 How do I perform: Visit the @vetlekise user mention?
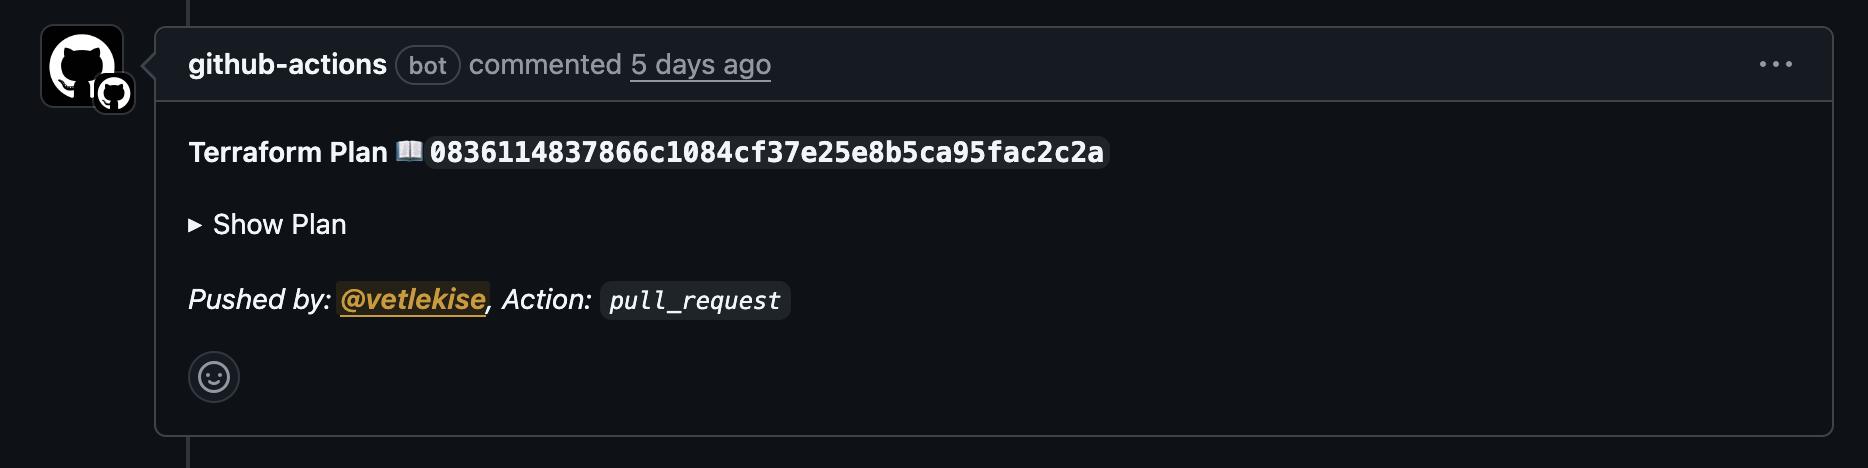[413, 300]
